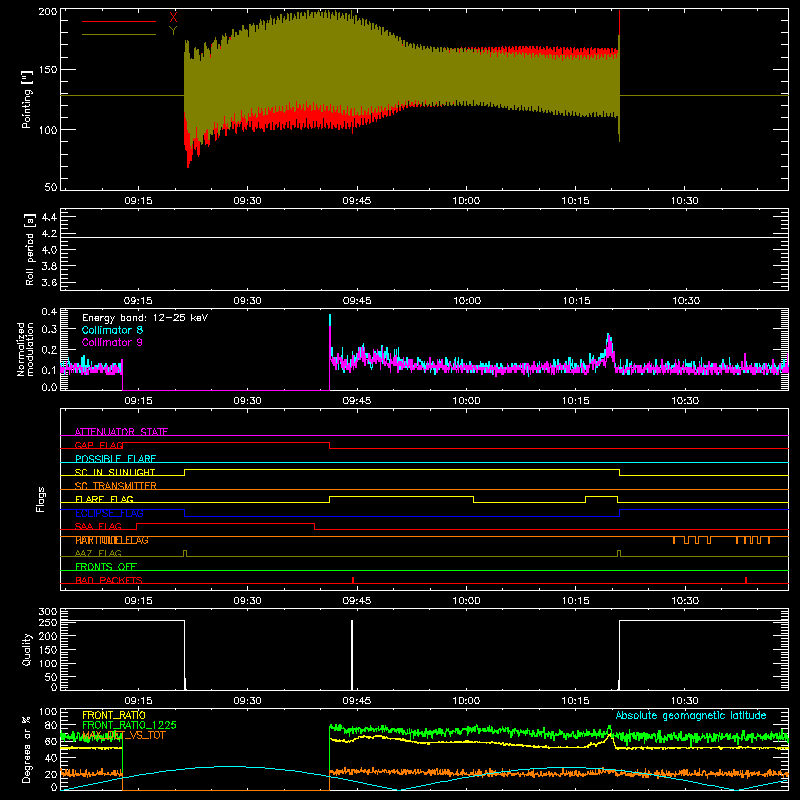
Task: Click the FLARE_FLAG raised segment after 09:41
Action: [402, 496]
